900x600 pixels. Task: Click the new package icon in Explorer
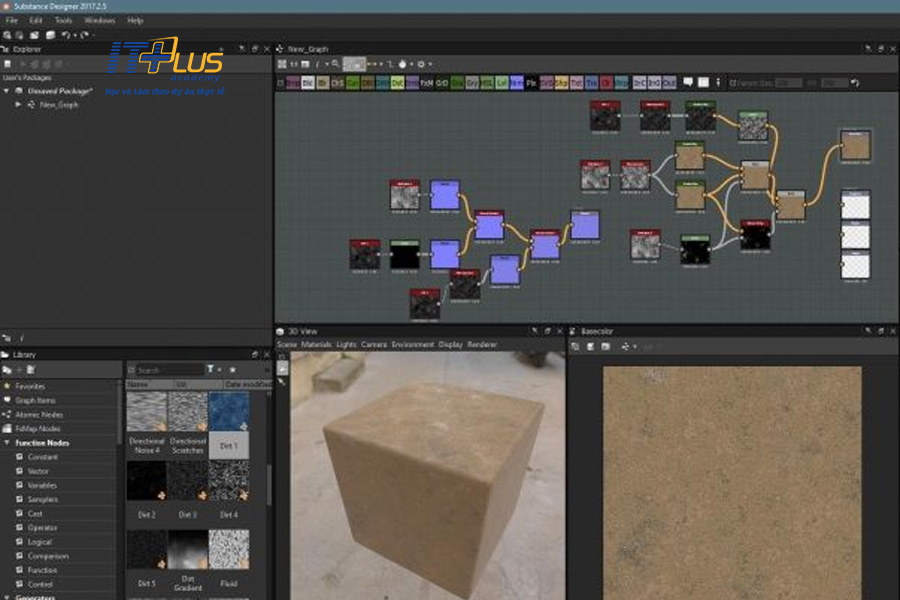(x=9, y=64)
